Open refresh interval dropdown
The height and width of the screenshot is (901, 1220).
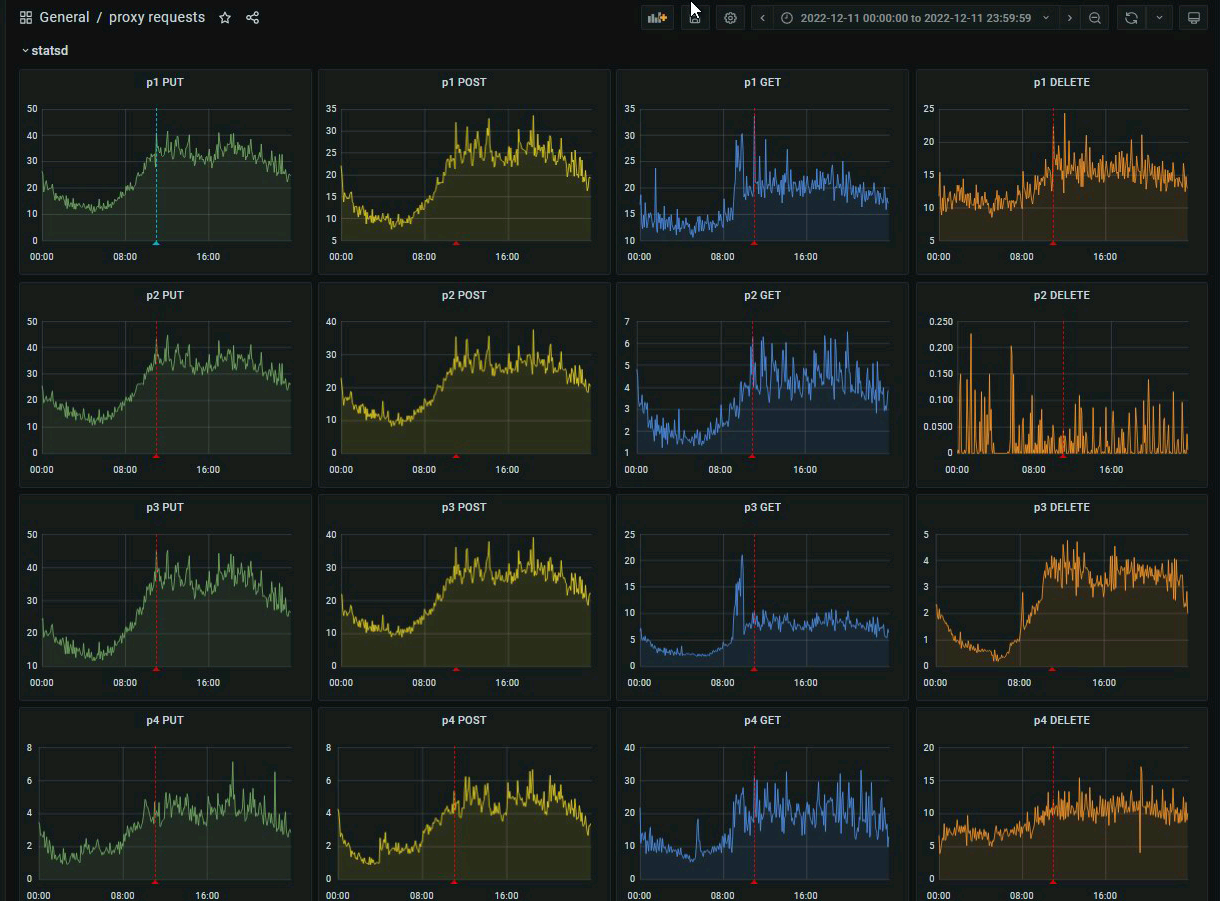tap(1159, 18)
